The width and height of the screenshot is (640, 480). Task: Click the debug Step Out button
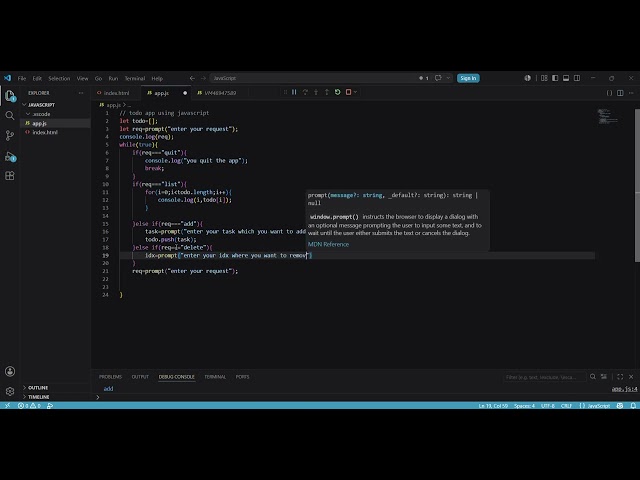pos(327,92)
